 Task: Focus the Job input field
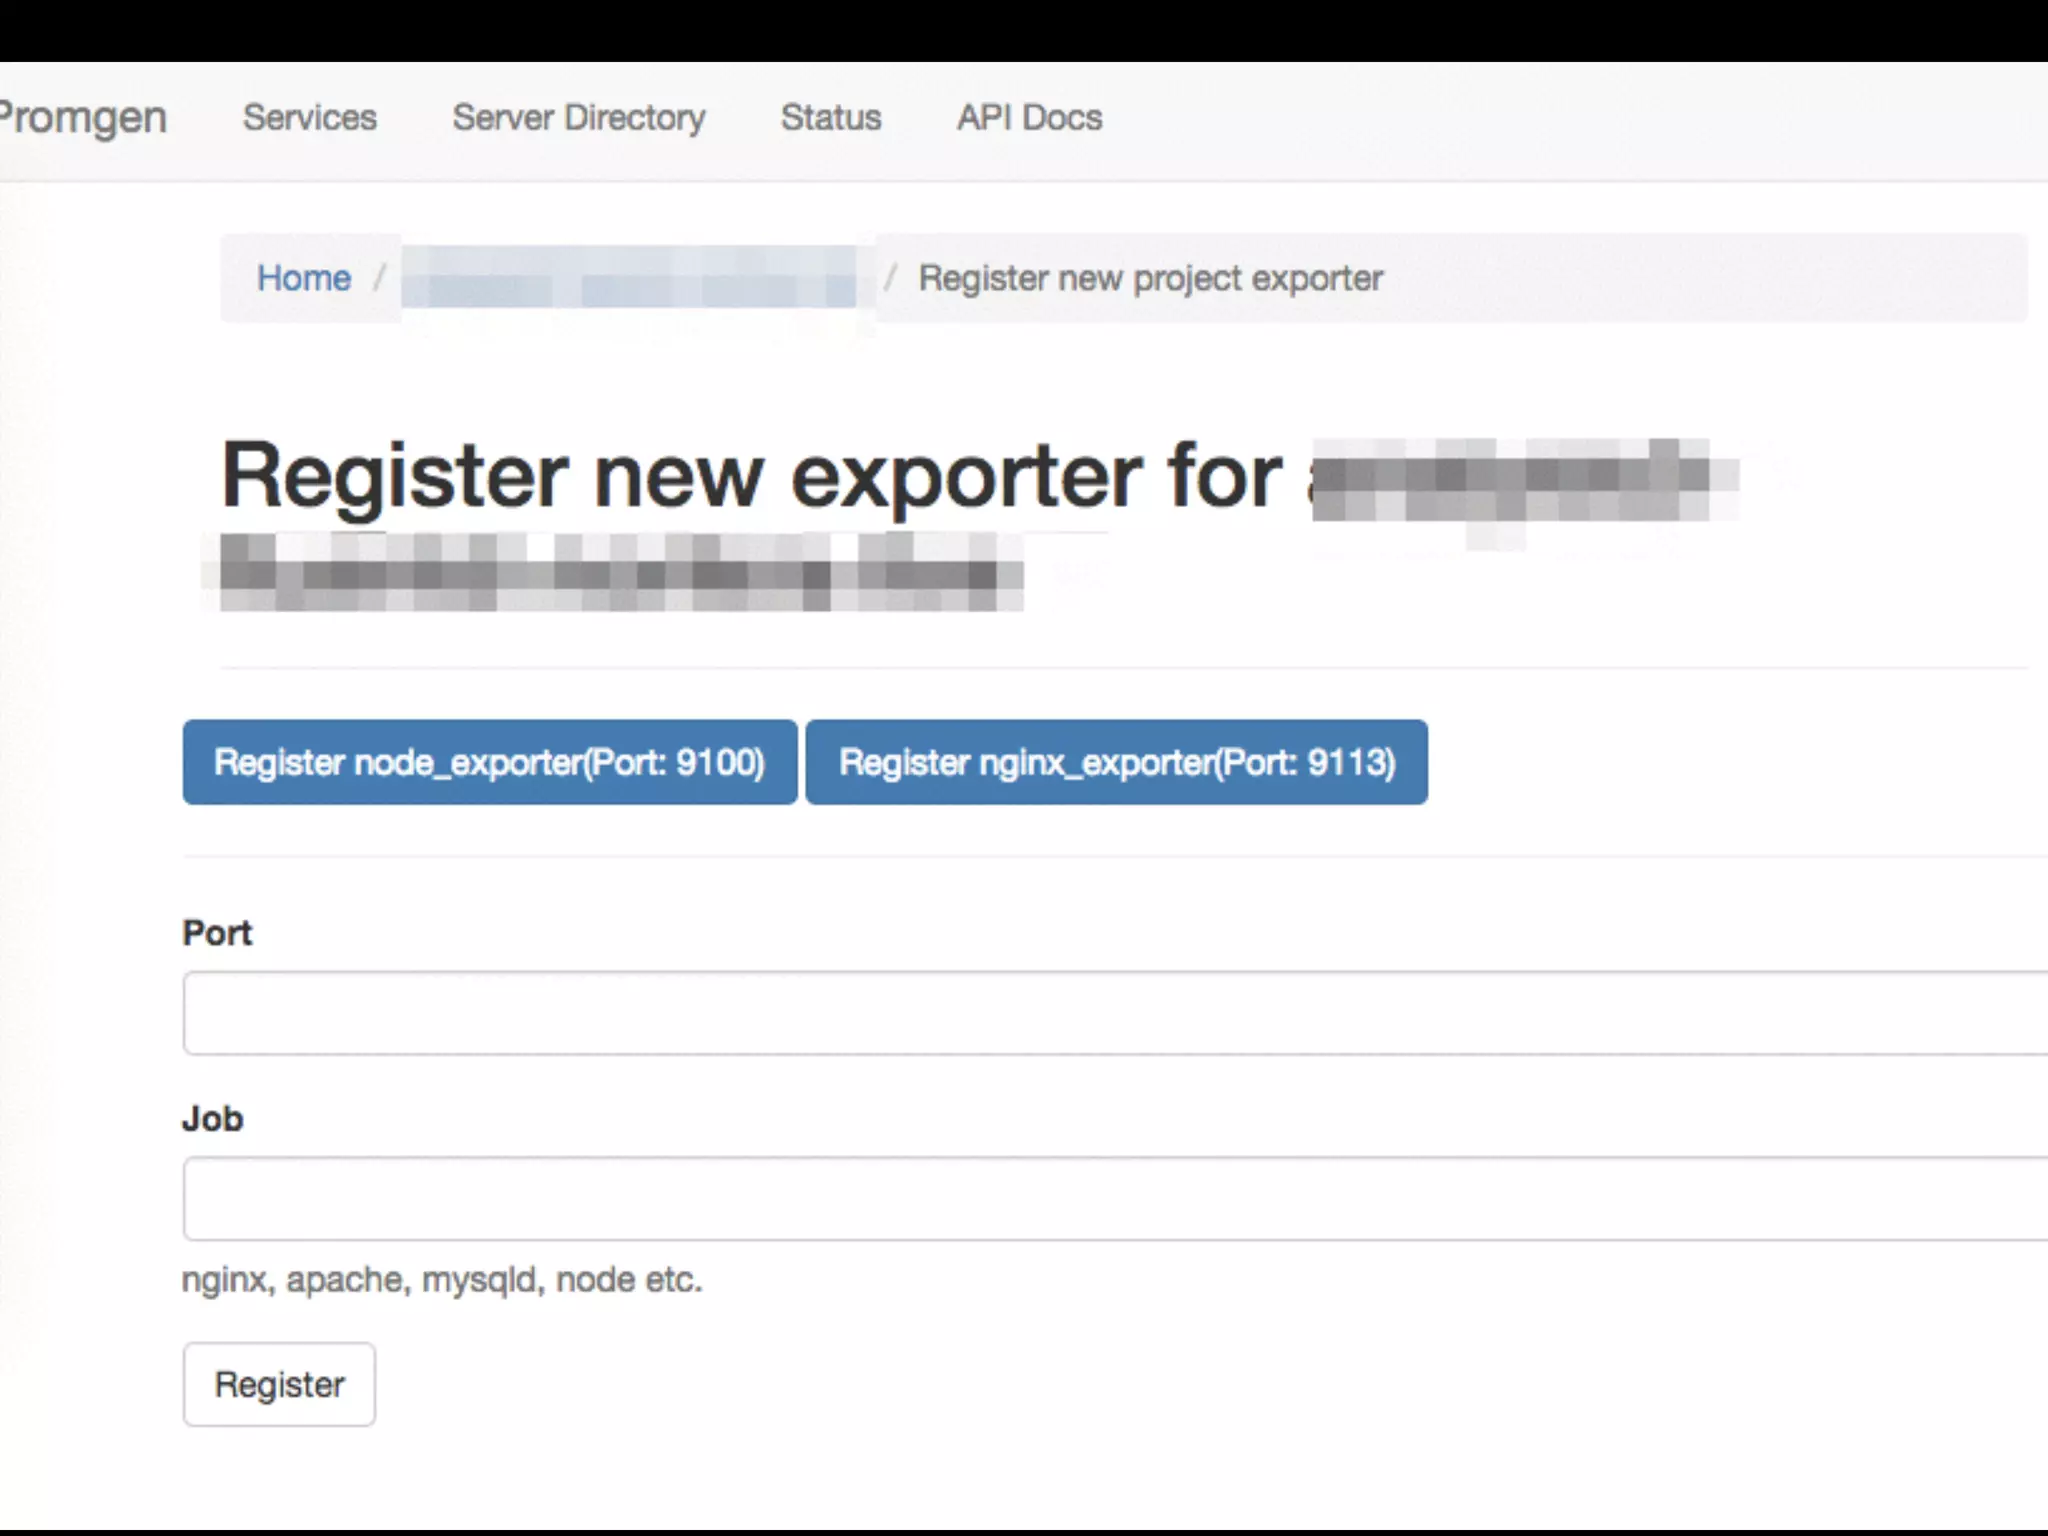pos(1115,1199)
